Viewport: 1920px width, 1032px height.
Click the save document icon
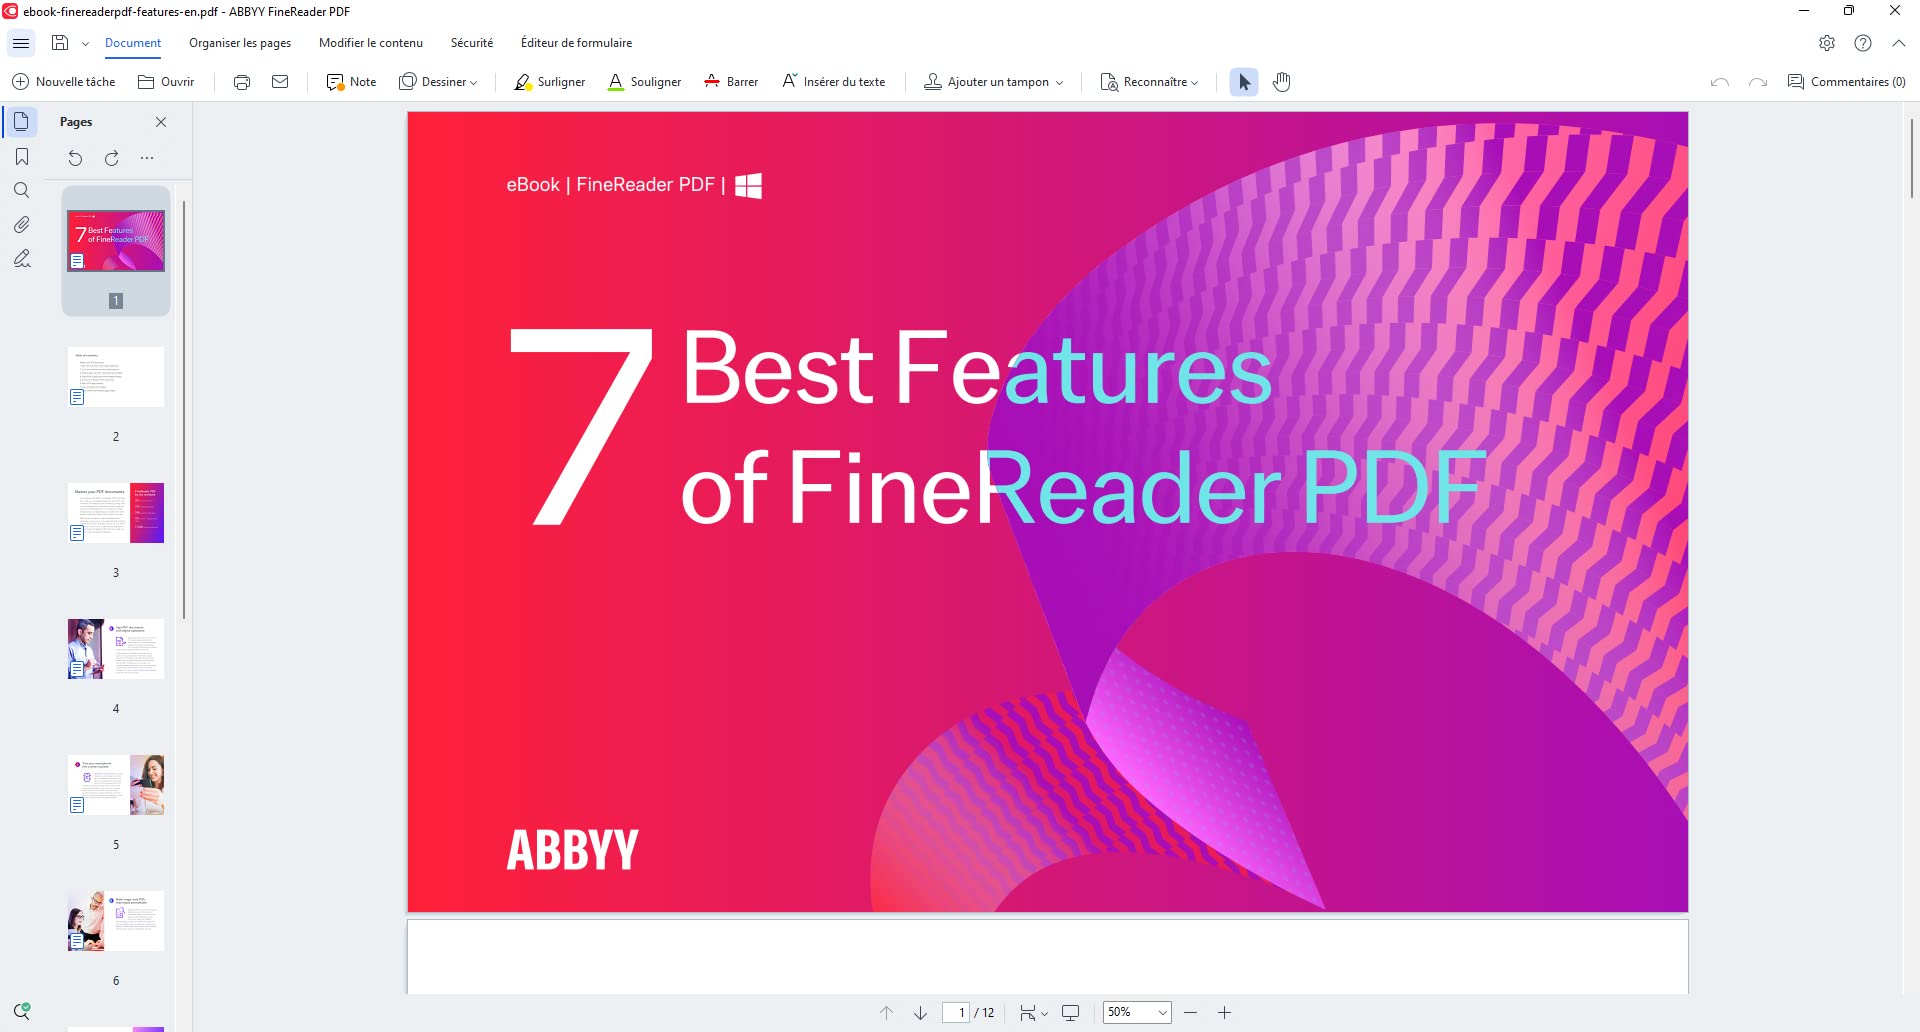point(60,43)
